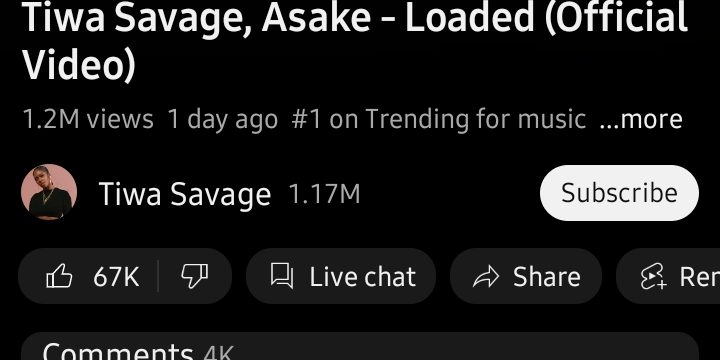Open #1 on Trending for music link
This screenshot has height=360, width=720.
[x=439, y=119]
